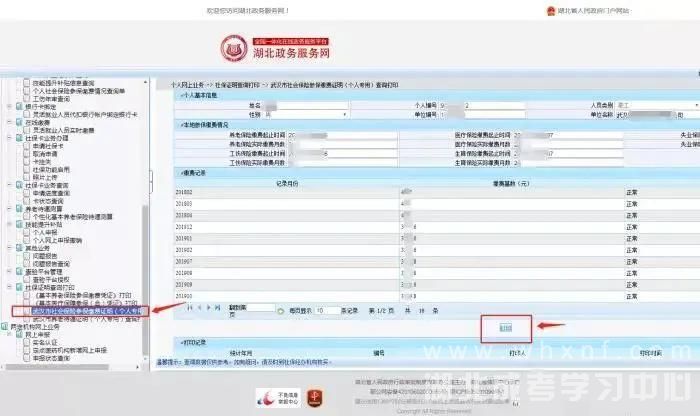The width and height of the screenshot is (700, 416).
Task: Click the folder icon beside 在线缴费
Action: (19, 121)
